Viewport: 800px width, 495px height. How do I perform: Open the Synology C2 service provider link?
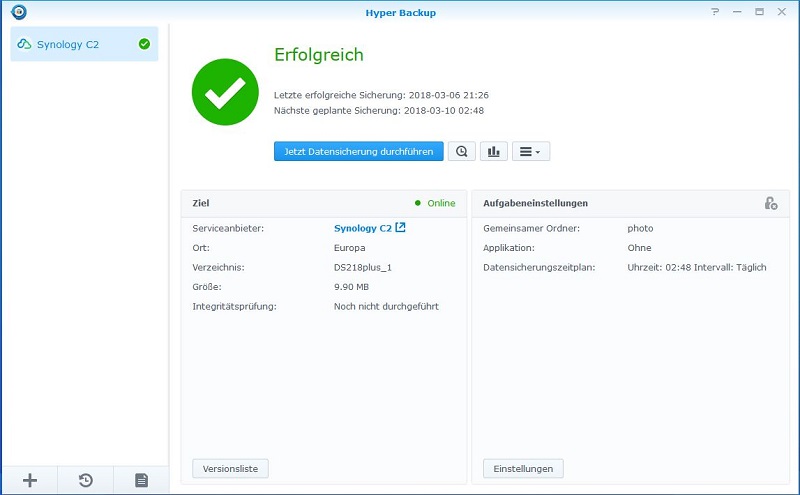point(363,228)
